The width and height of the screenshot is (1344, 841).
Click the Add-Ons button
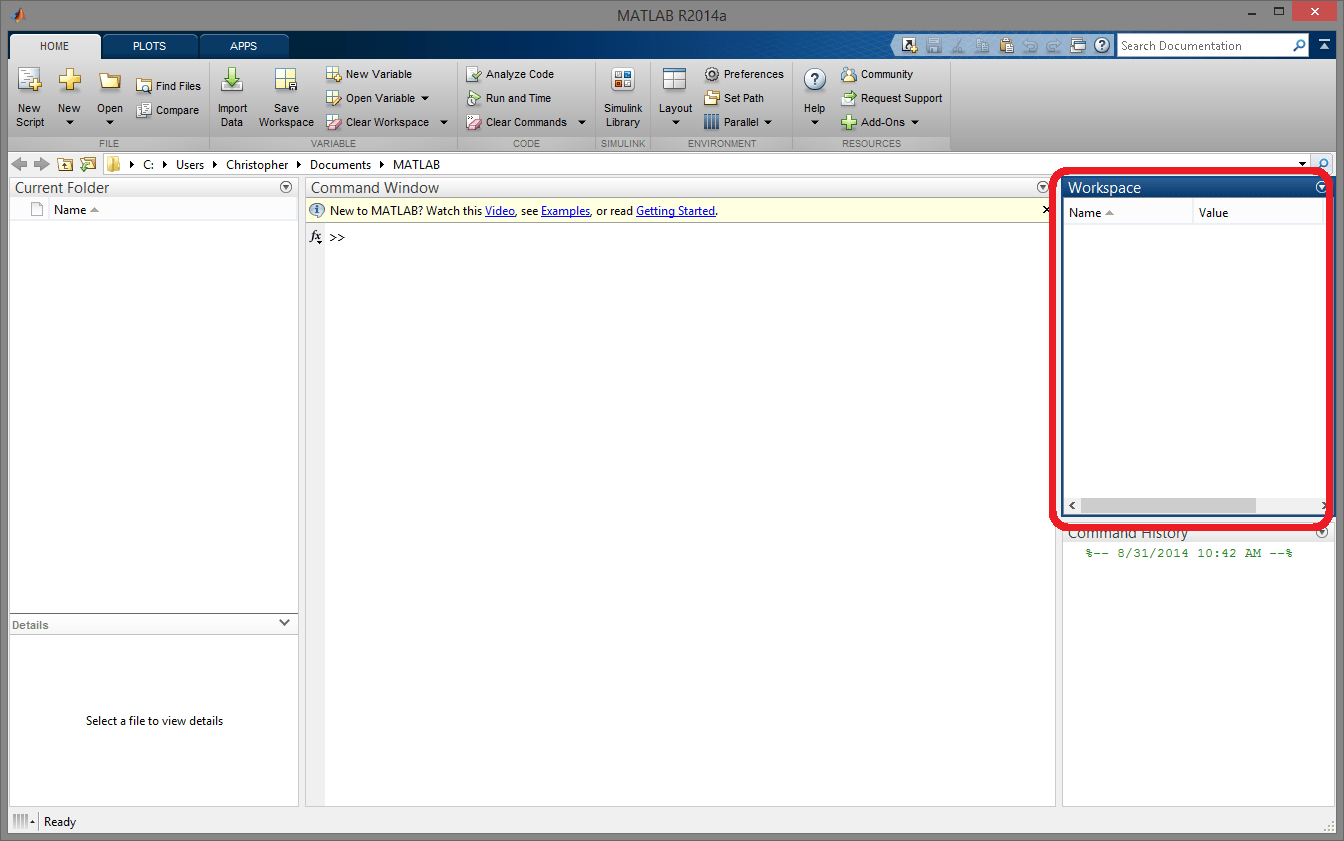pyautogui.click(x=873, y=122)
